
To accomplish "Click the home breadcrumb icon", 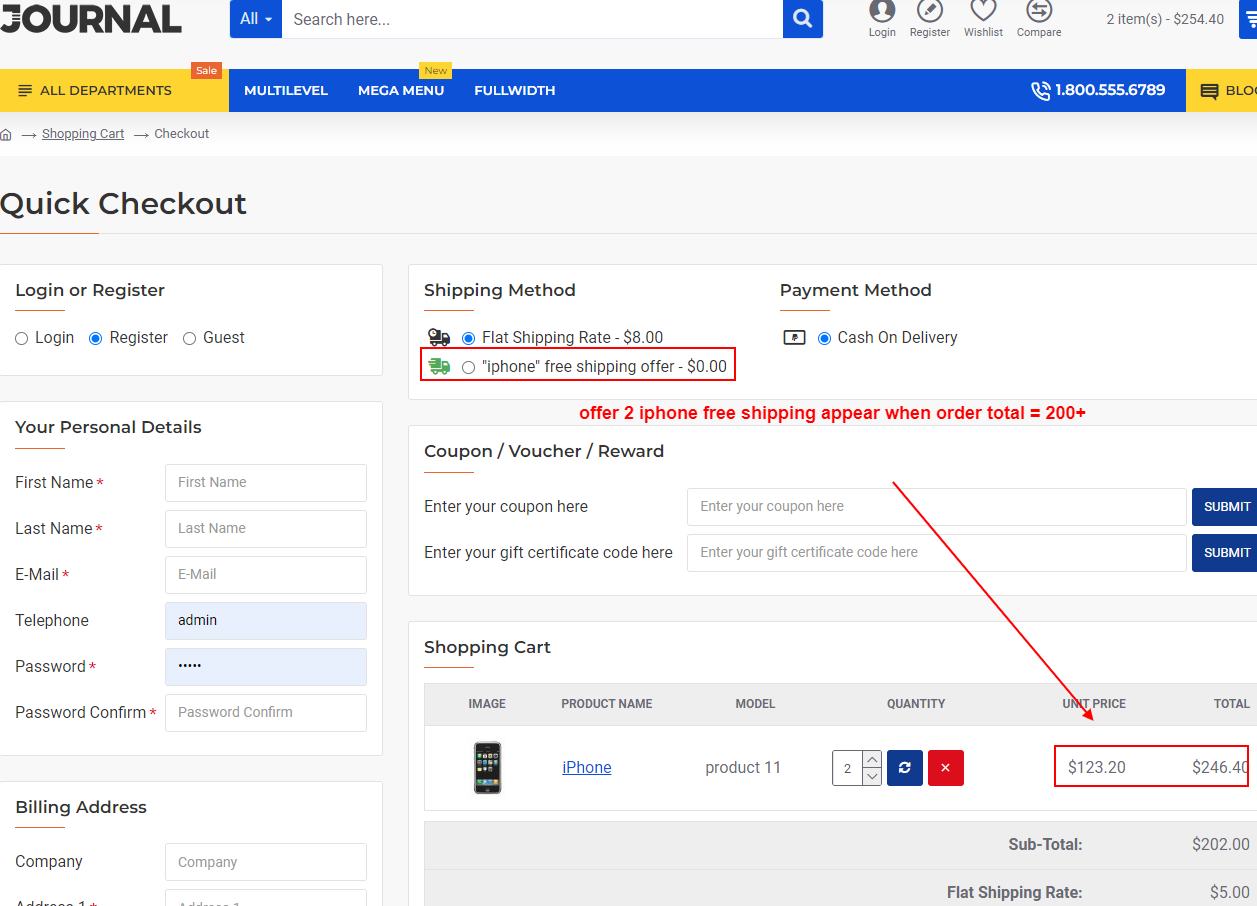I will [x=6, y=134].
